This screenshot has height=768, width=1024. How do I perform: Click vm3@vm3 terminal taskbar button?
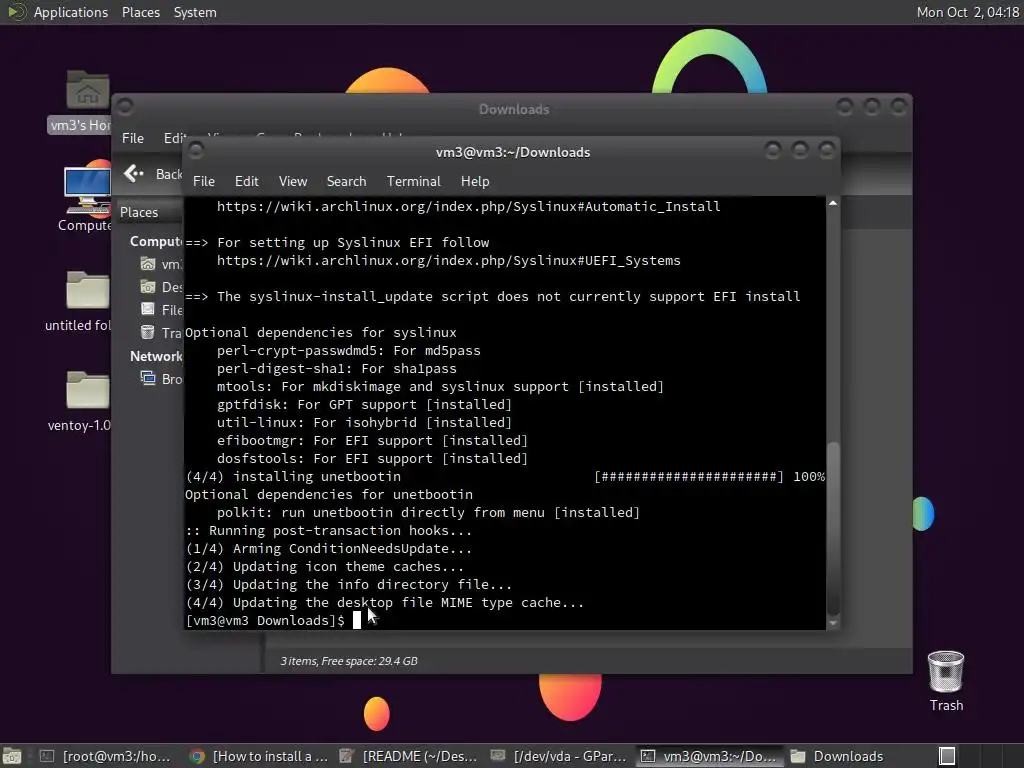pos(709,756)
